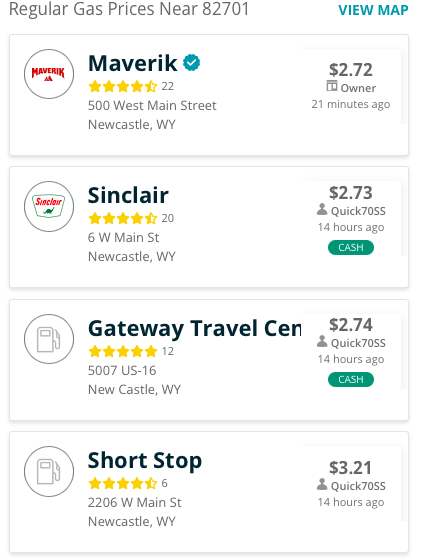Click the Owner icon beside Maverik's price
Screen dimensions: 427x560
pyautogui.click(x=332, y=86)
